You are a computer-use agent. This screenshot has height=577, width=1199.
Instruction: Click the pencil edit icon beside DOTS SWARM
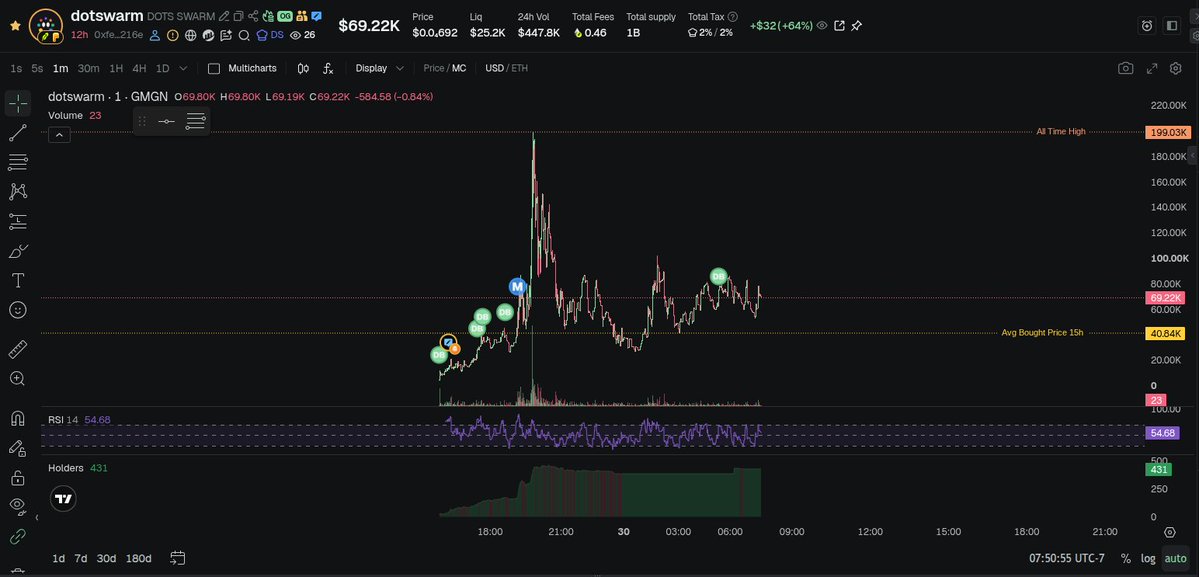[x=224, y=15]
